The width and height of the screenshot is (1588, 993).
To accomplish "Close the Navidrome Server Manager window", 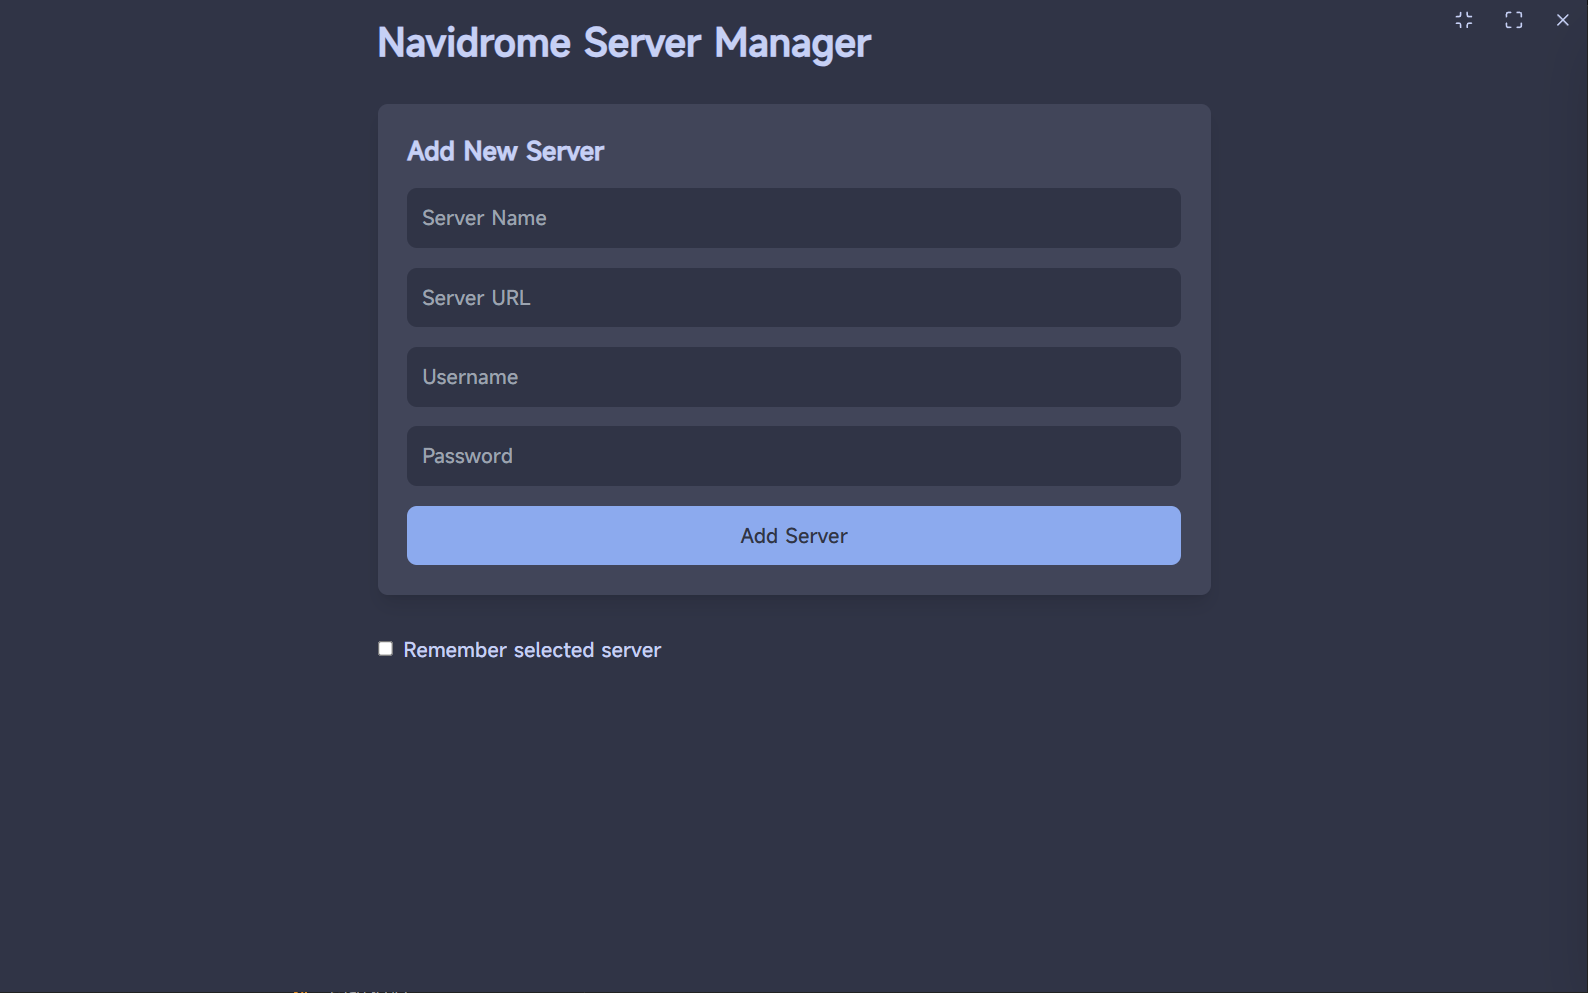I will tap(1563, 20).
